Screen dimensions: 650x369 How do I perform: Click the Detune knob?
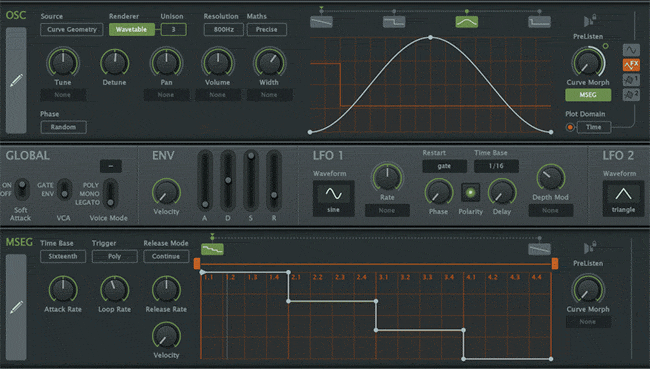114,62
